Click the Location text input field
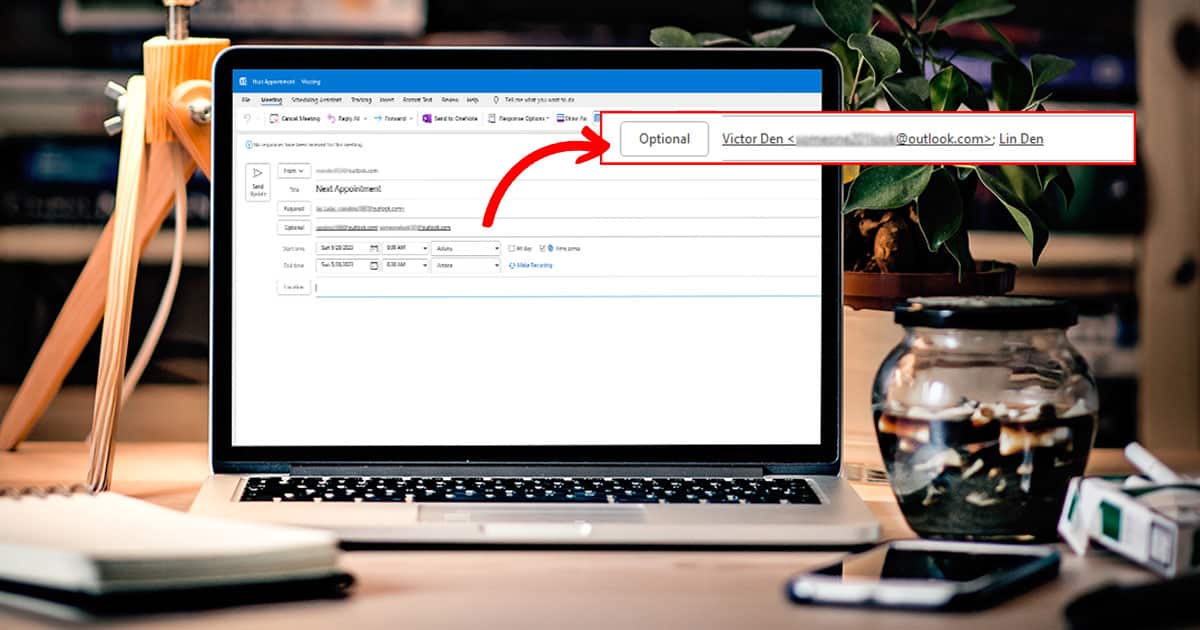This screenshot has width=1200, height=630. (x=567, y=287)
